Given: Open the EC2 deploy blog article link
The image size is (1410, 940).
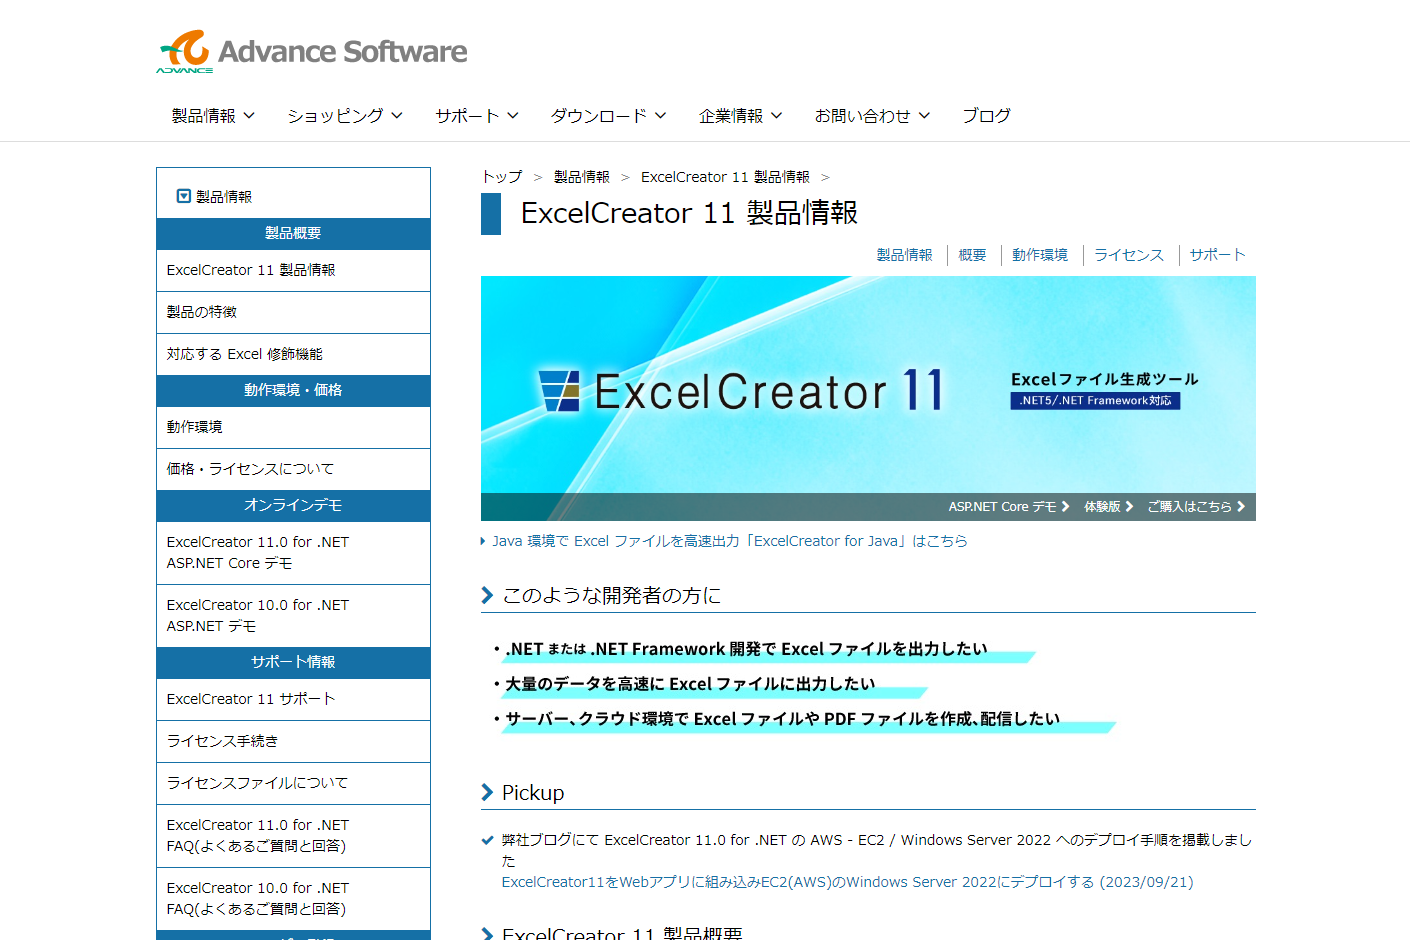Looking at the screenshot, I should (x=847, y=882).
